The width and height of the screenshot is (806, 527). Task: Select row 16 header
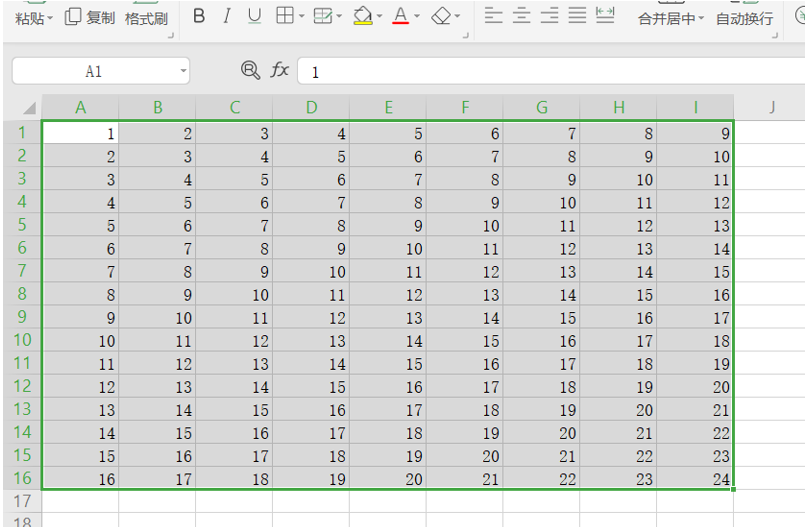point(22,478)
